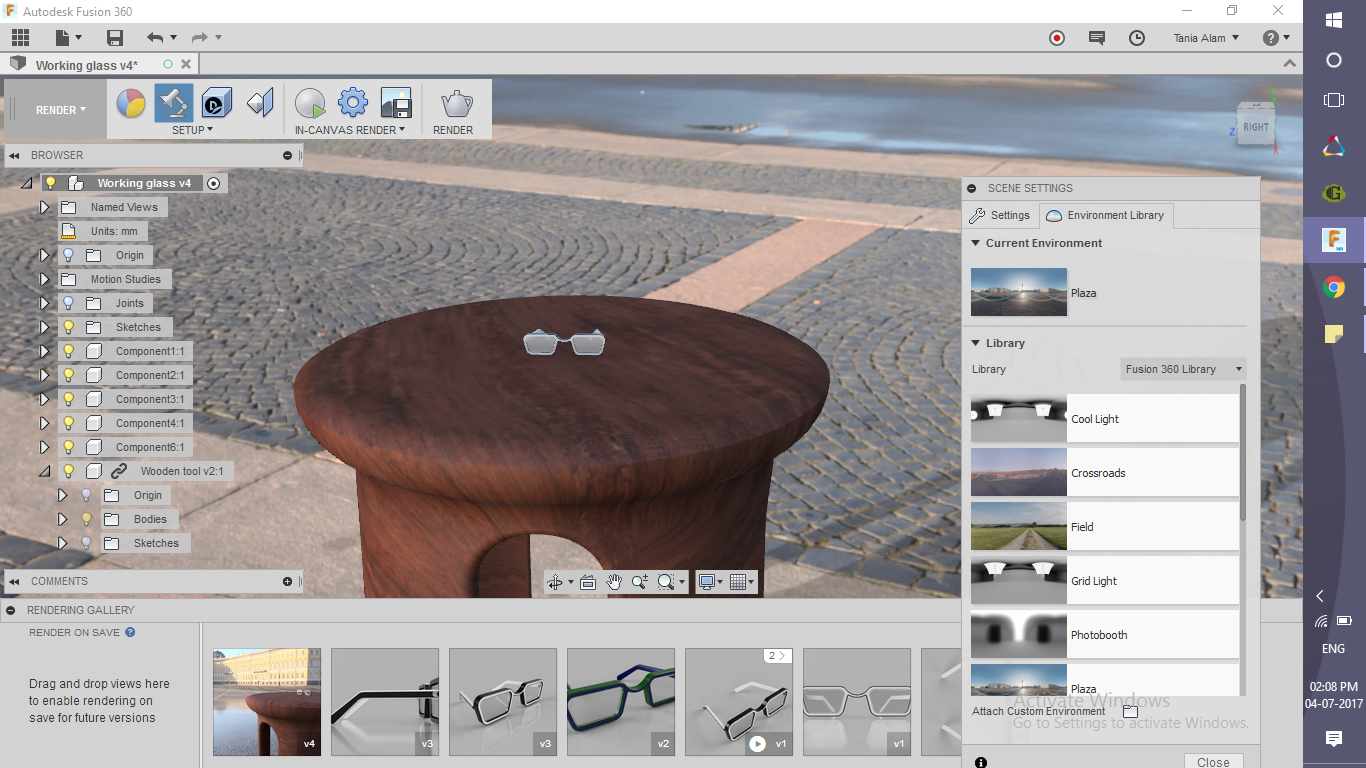1366x768 pixels.
Task: Select the Look At tool
Action: pyautogui.click(x=588, y=581)
